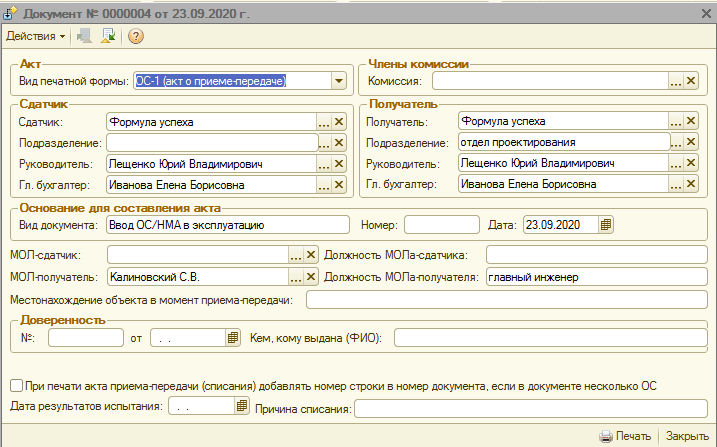Click the Закрыть button

click(x=687, y=437)
